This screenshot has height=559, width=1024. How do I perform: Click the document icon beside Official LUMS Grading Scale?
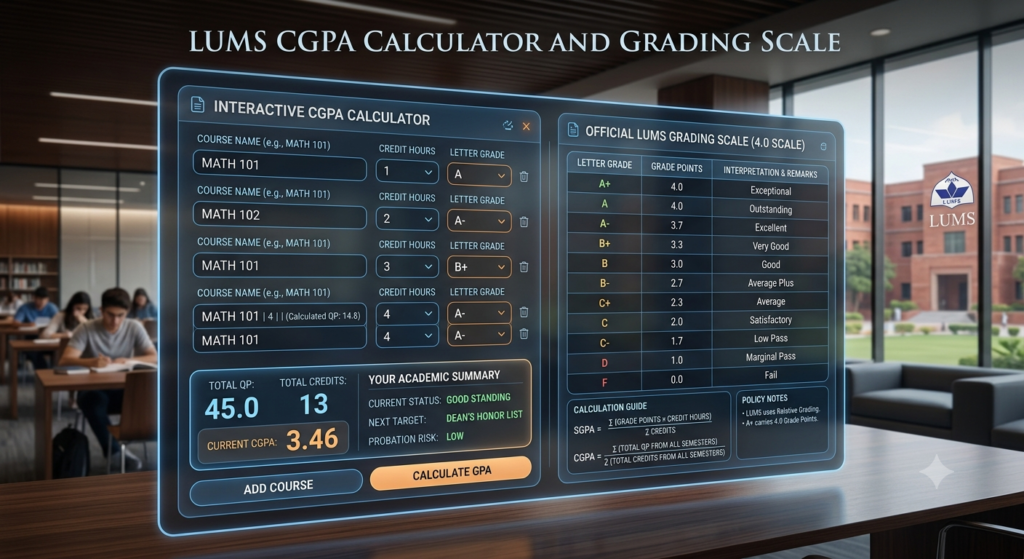(573, 130)
